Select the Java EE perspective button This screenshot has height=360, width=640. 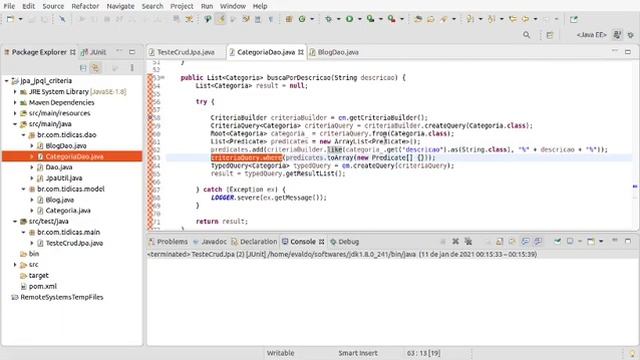point(591,35)
